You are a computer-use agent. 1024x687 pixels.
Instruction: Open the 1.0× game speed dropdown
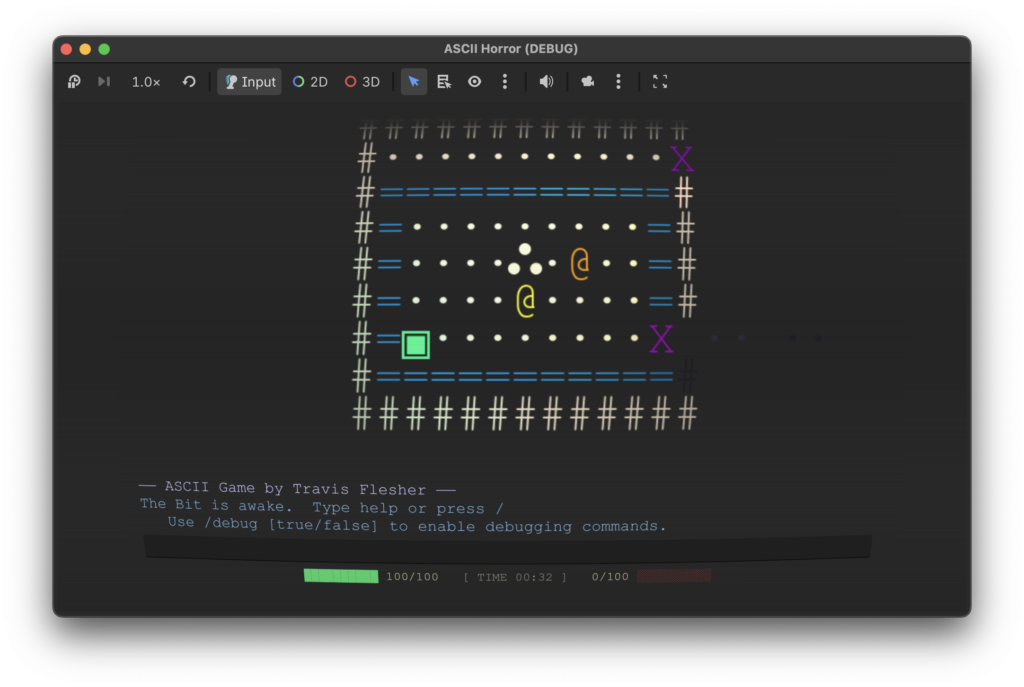146,82
